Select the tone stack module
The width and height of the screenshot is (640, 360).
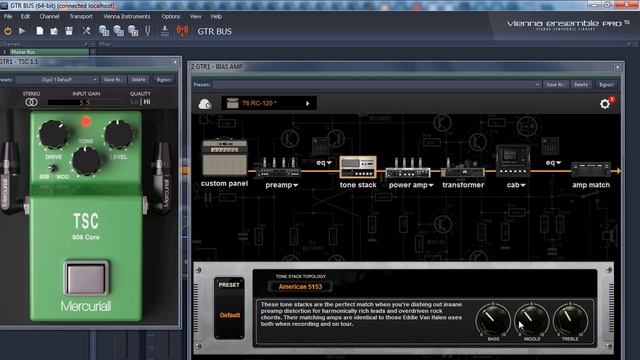358,167
